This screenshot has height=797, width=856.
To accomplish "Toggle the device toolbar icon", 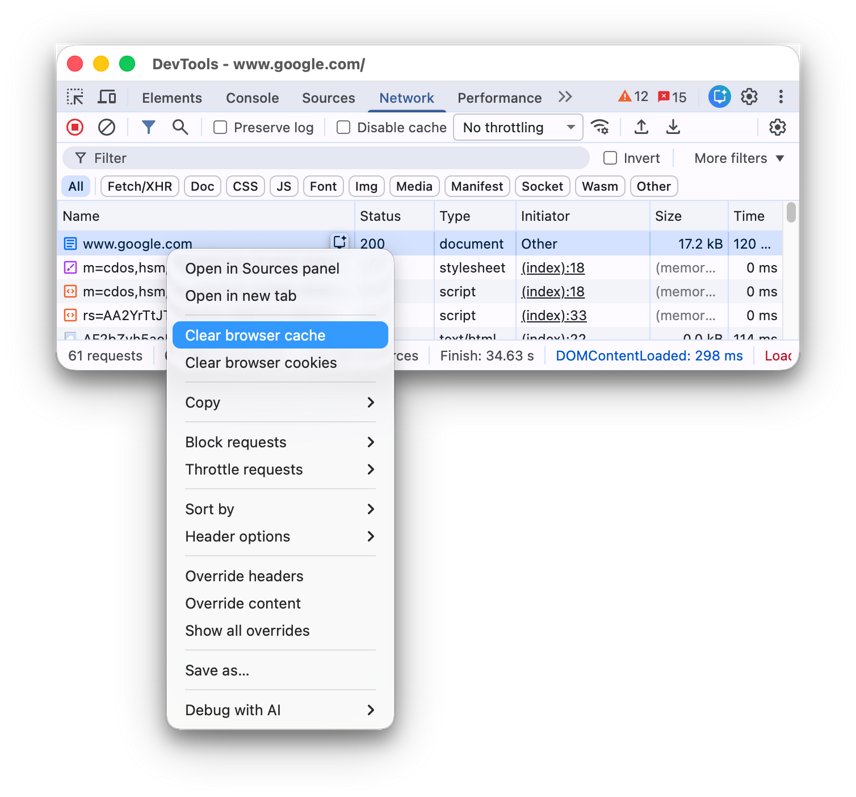I will (106, 97).
